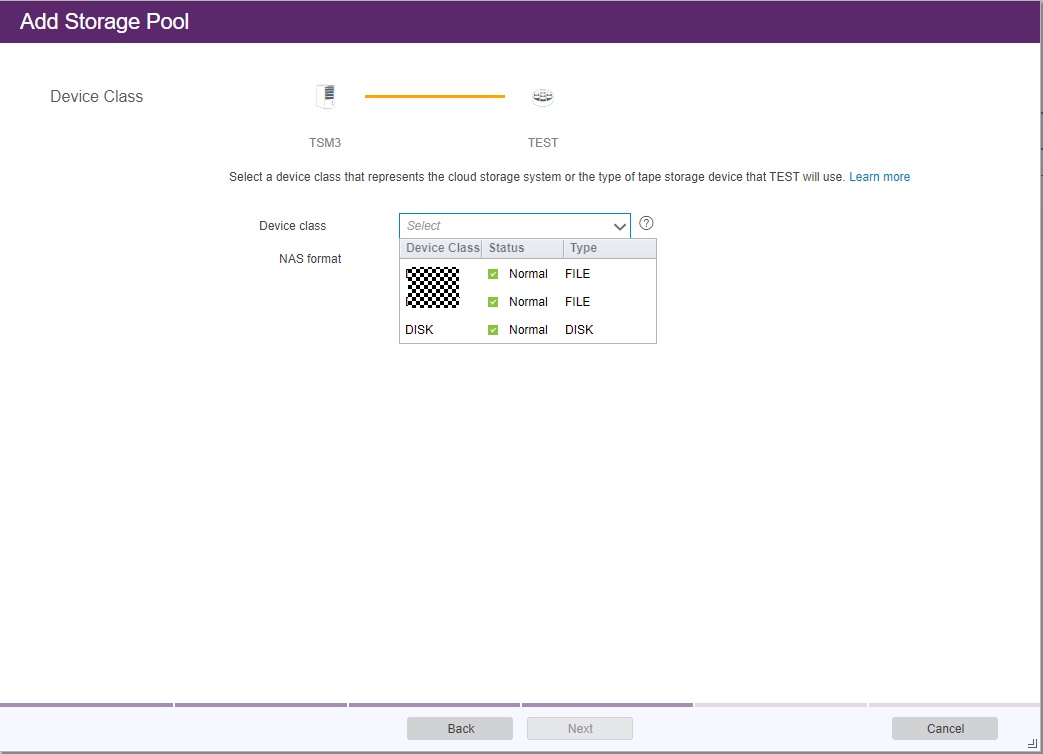Sort by Status column header
1043x754 pixels.
pos(522,248)
